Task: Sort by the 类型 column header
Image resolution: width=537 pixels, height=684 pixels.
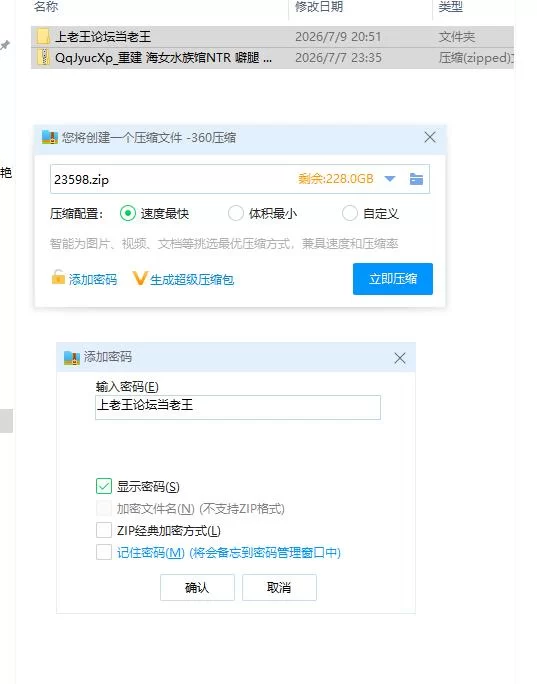Action: pyautogui.click(x=451, y=7)
